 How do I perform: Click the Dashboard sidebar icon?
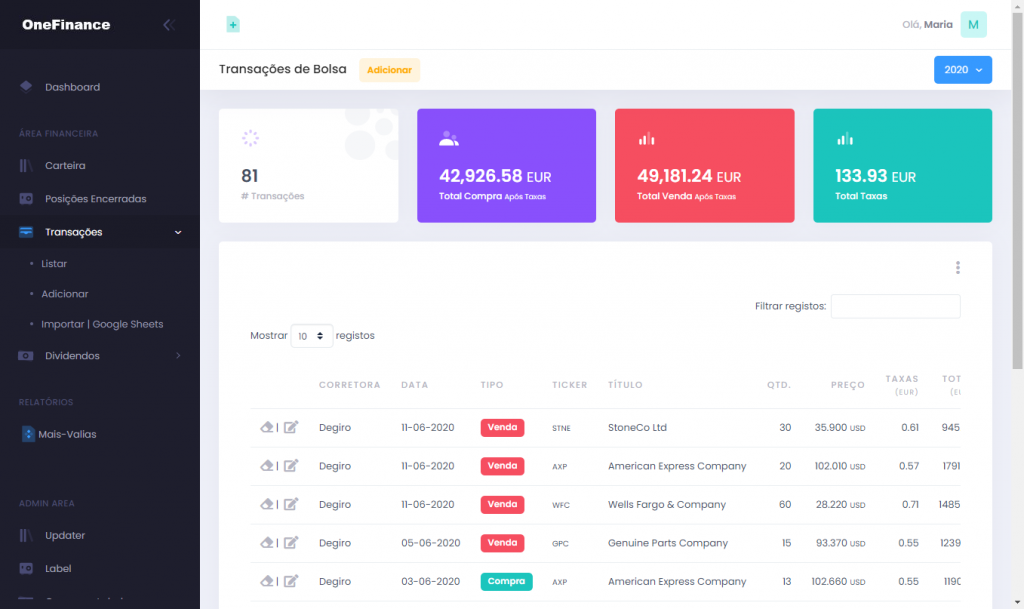point(26,87)
